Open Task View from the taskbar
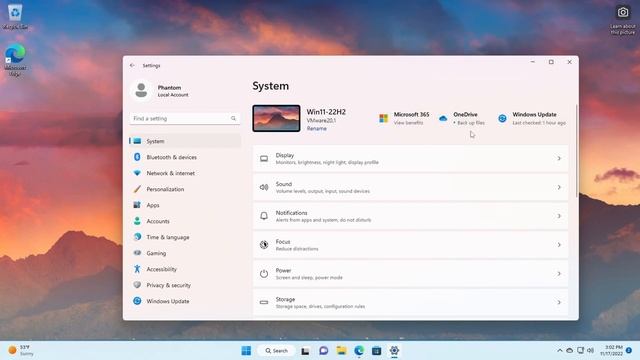Screen dimensions: 640x360 tap(305, 351)
